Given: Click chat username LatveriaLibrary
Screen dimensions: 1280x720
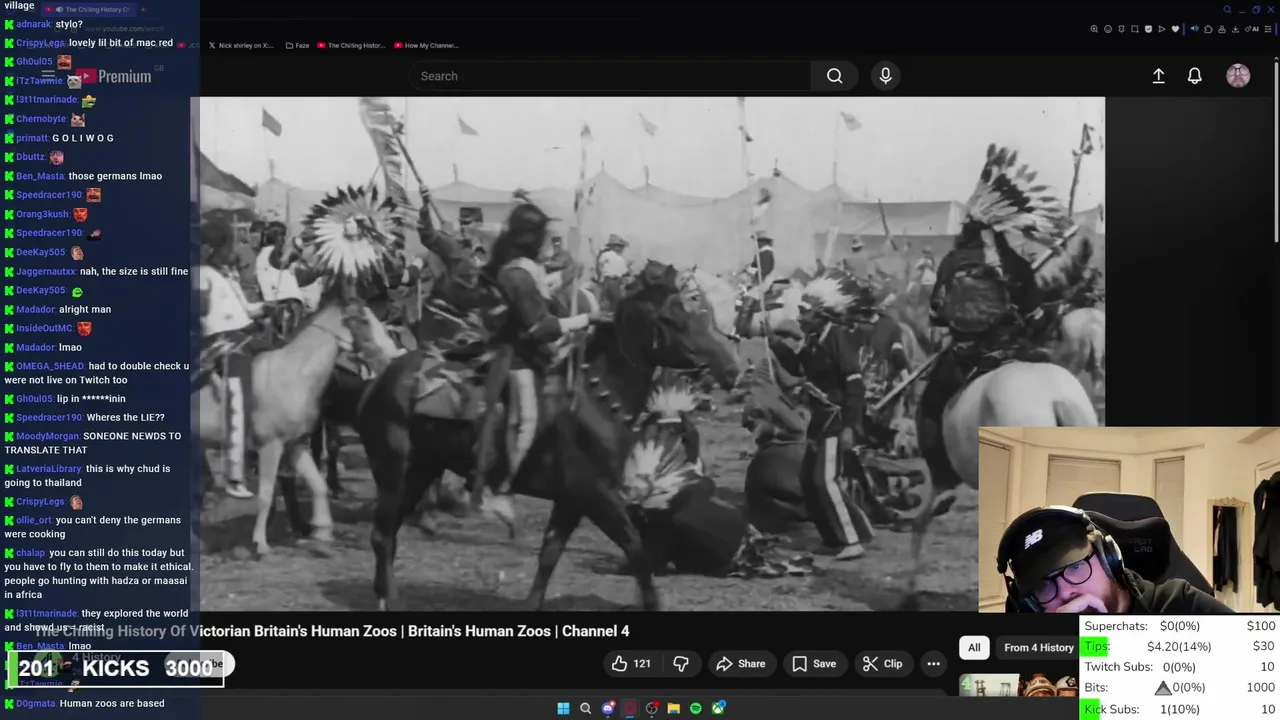Looking at the screenshot, I should pos(49,469).
